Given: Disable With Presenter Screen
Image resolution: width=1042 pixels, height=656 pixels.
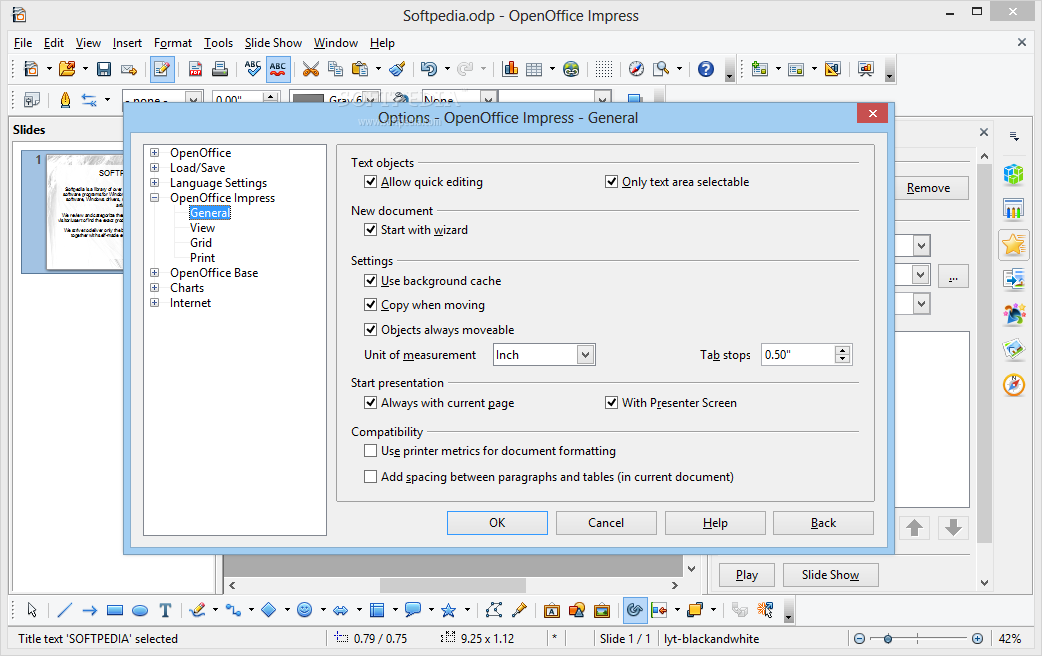Looking at the screenshot, I should pos(611,402).
